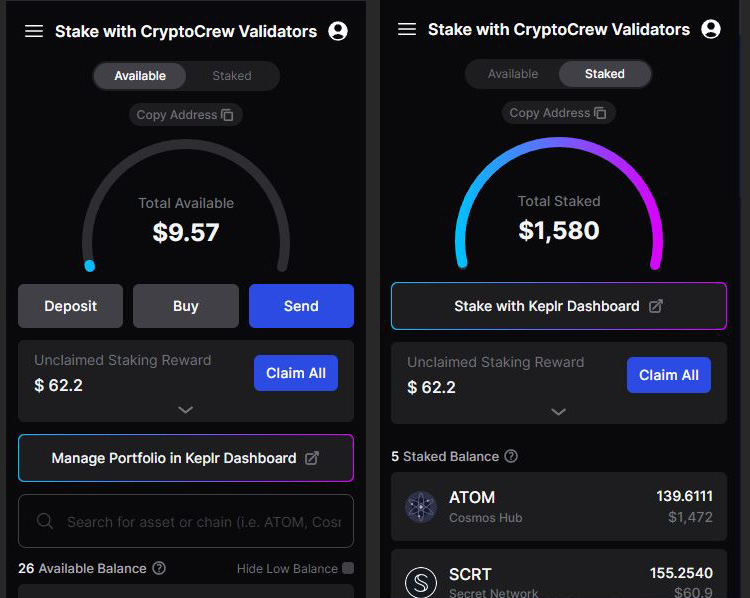Click the Send button
Screen dimensions: 750x598
[x=301, y=306]
